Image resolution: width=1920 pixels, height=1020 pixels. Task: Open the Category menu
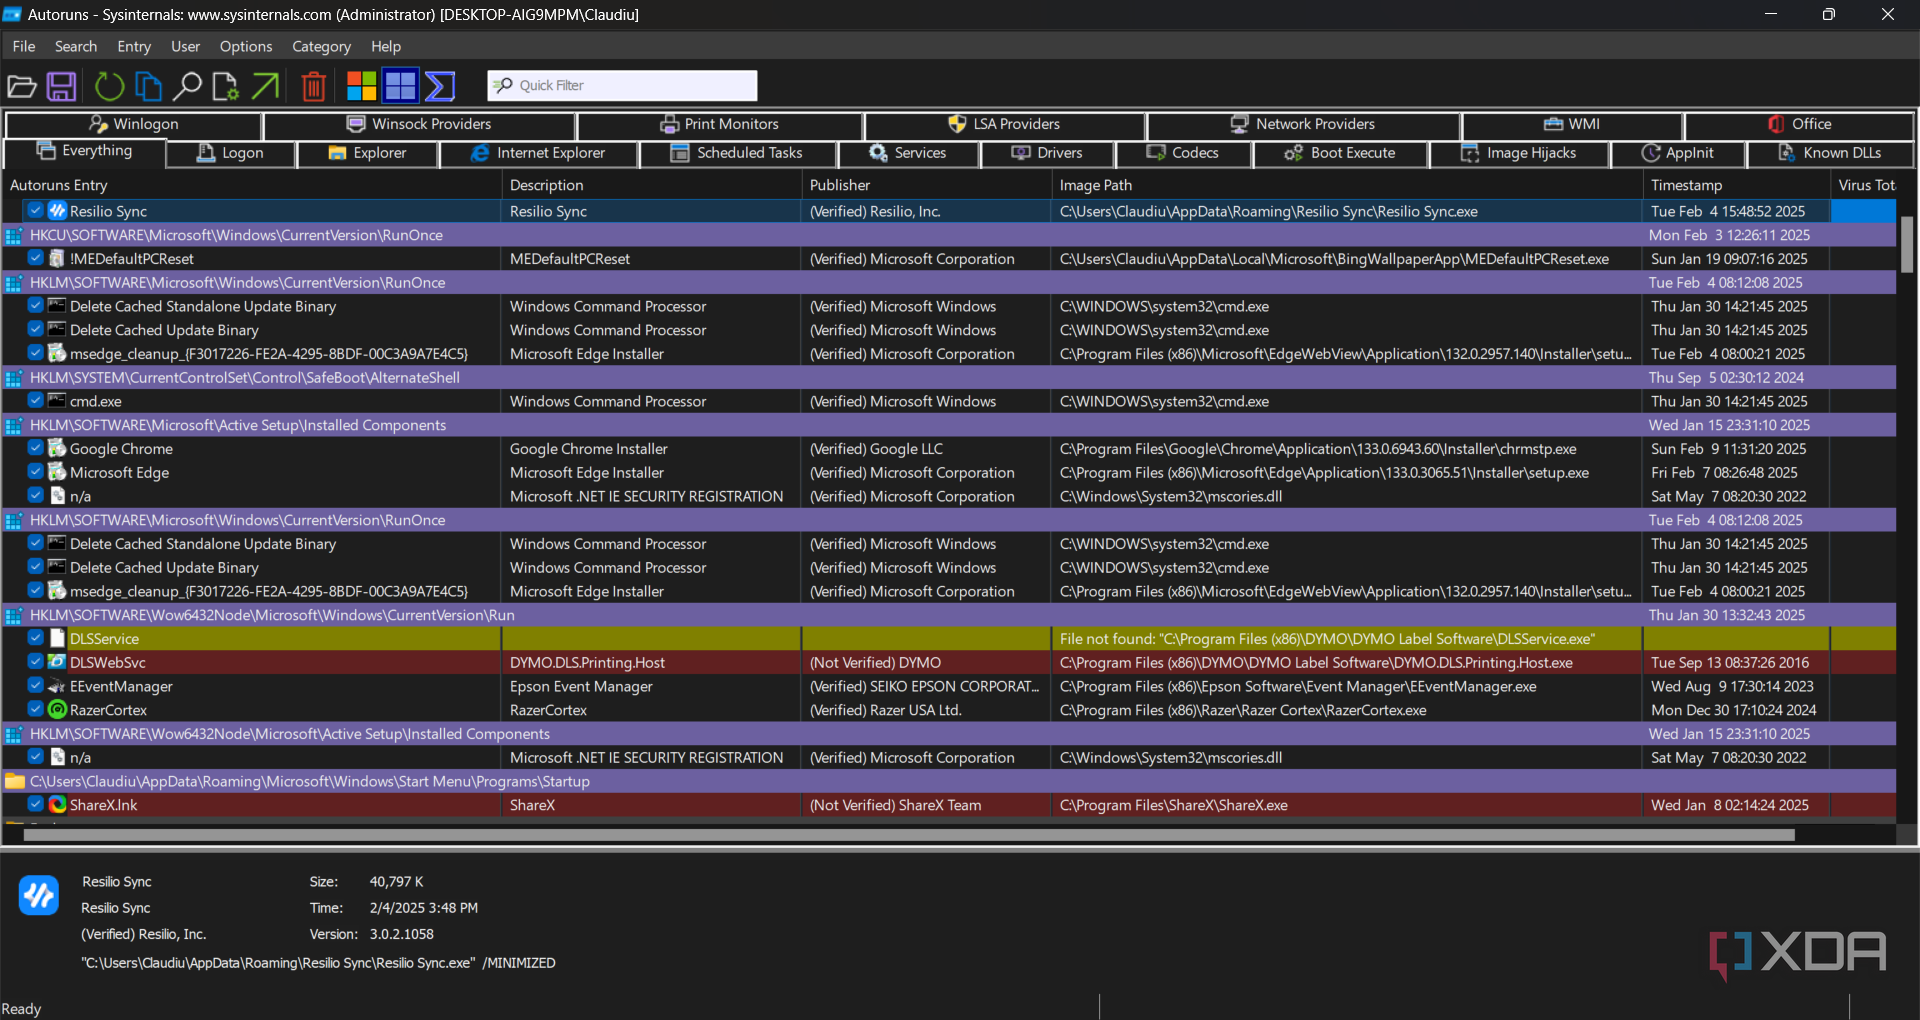click(x=321, y=46)
